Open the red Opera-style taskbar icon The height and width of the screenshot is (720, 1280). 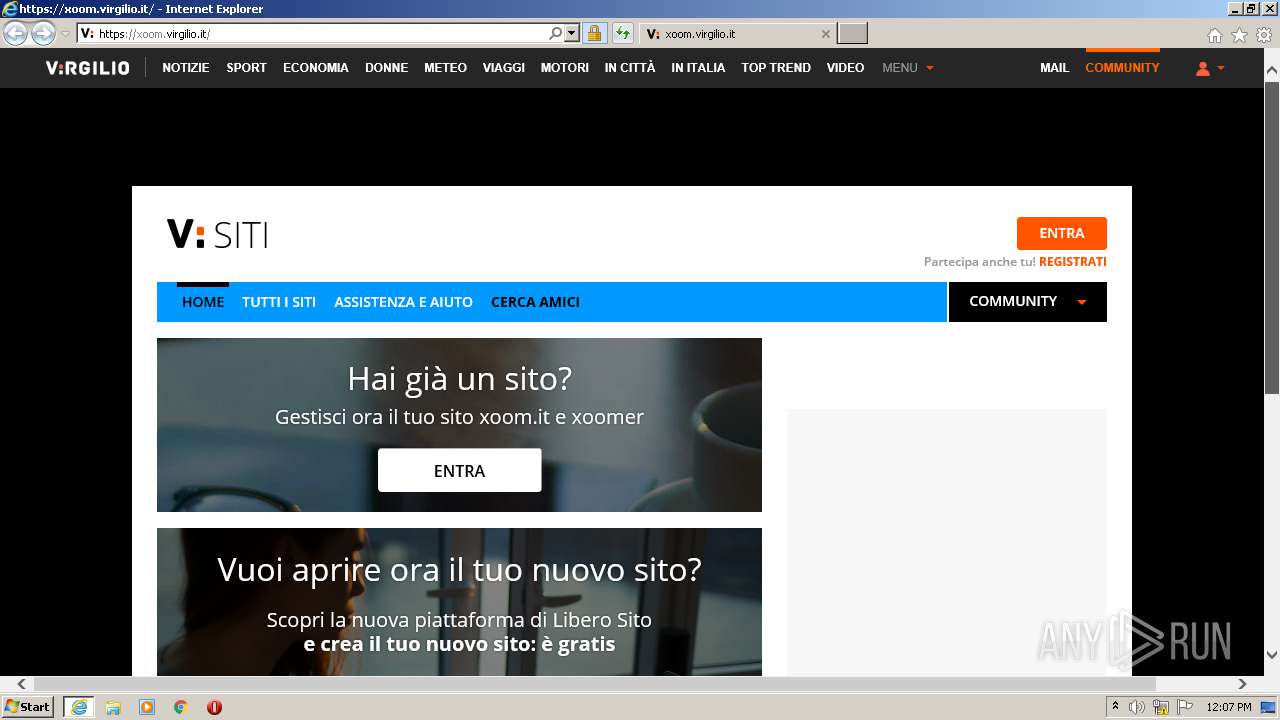(x=214, y=707)
